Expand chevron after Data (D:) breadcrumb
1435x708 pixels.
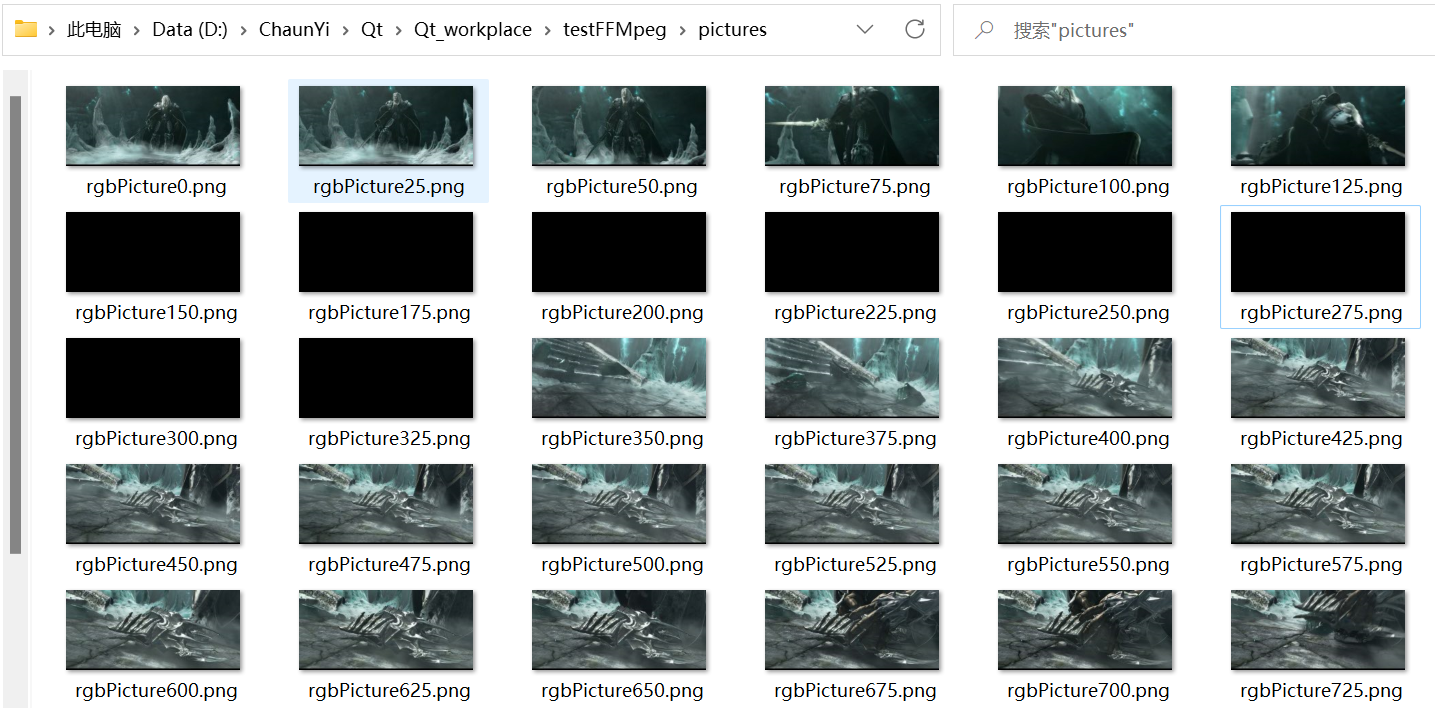point(243,30)
